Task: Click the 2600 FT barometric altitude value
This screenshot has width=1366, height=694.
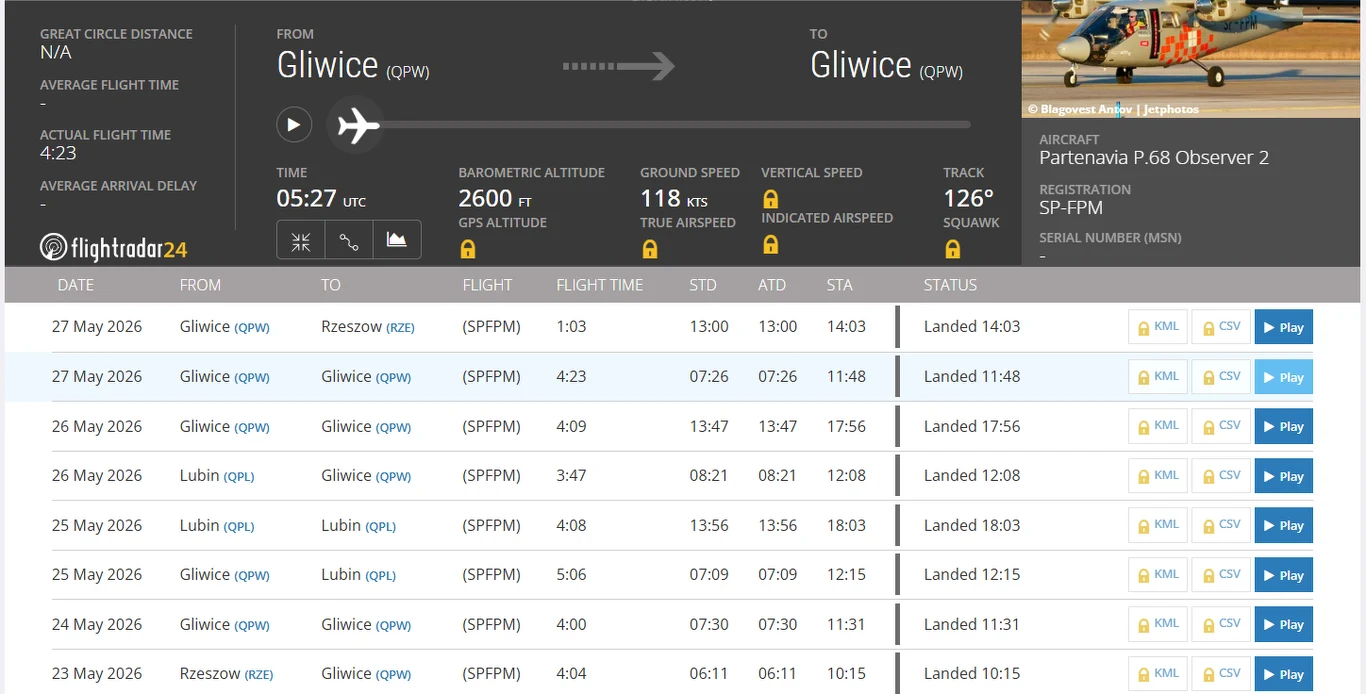Action: tap(495, 199)
